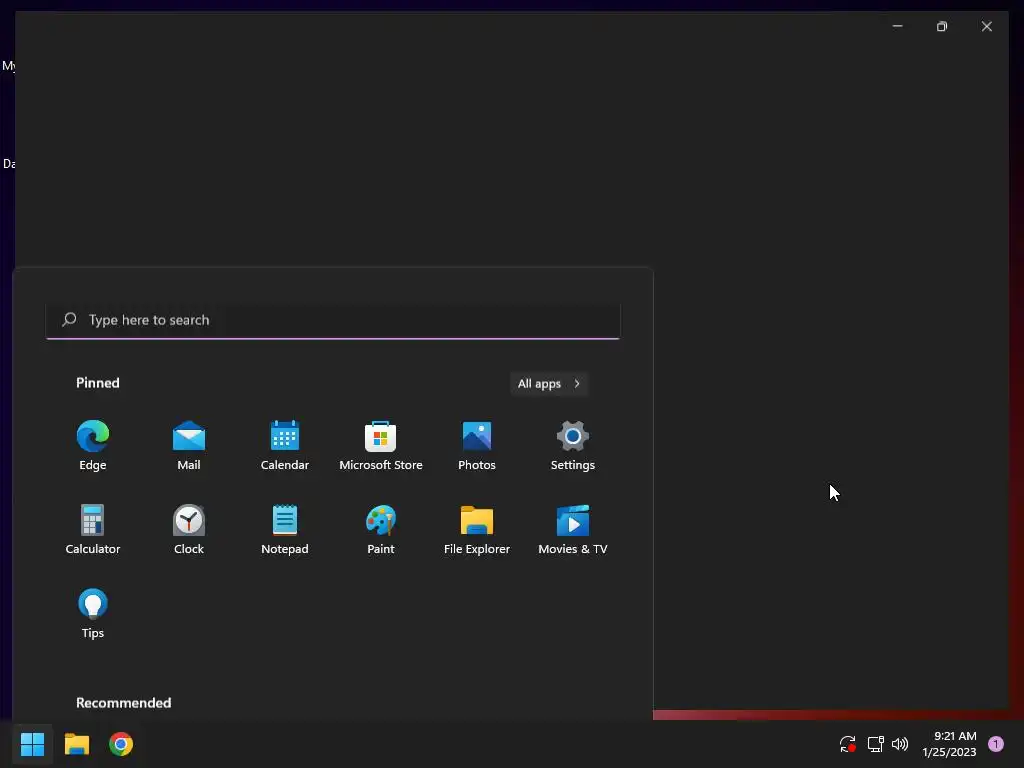1024x768 pixels.
Task: Click the search magnifier icon
Action: tap(69, 319)
